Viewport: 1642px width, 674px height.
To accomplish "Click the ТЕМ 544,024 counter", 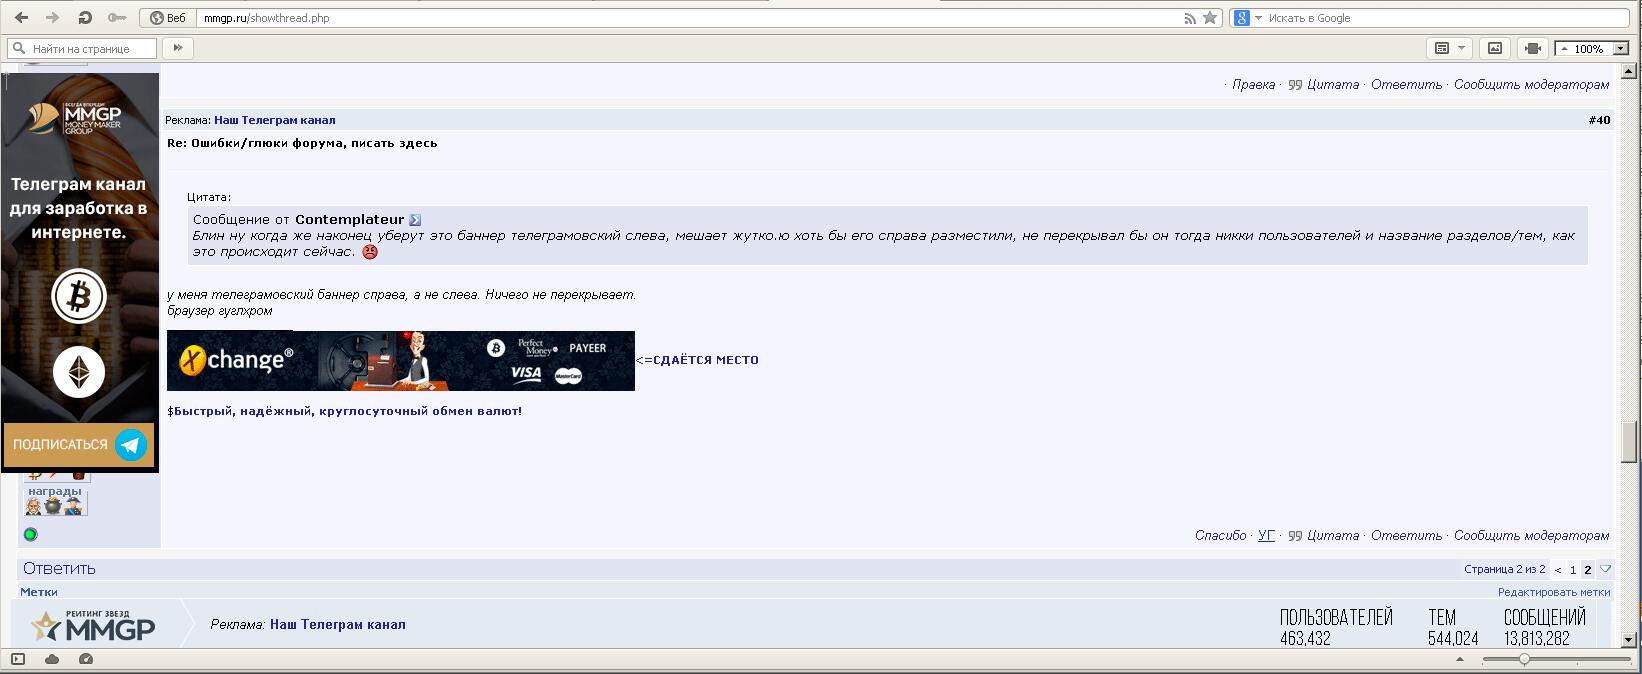I will pos(1453,627).
